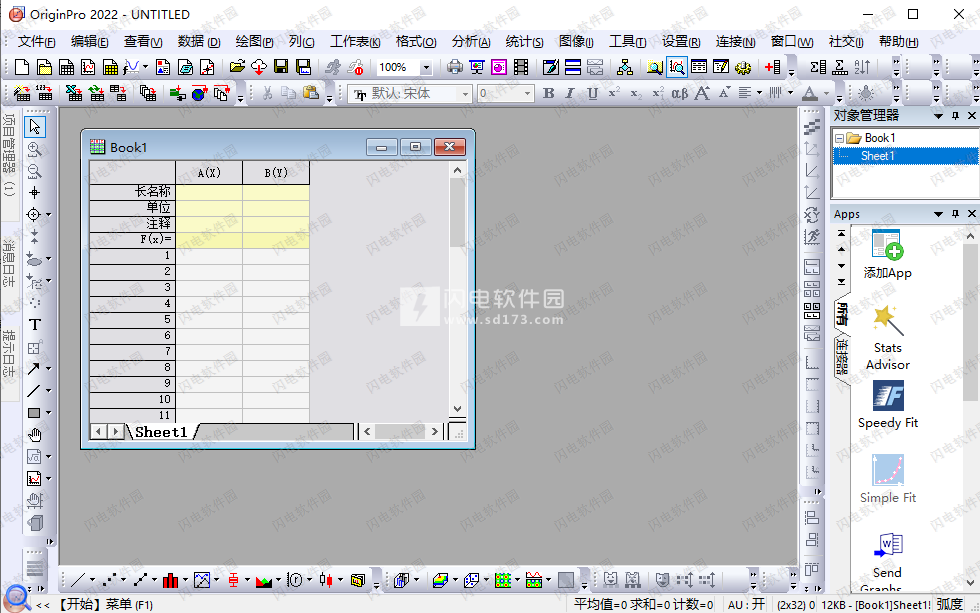Click the Sort A-Z icon
Viewport: 980px width, 613px height.
click(x=862, y=67)
